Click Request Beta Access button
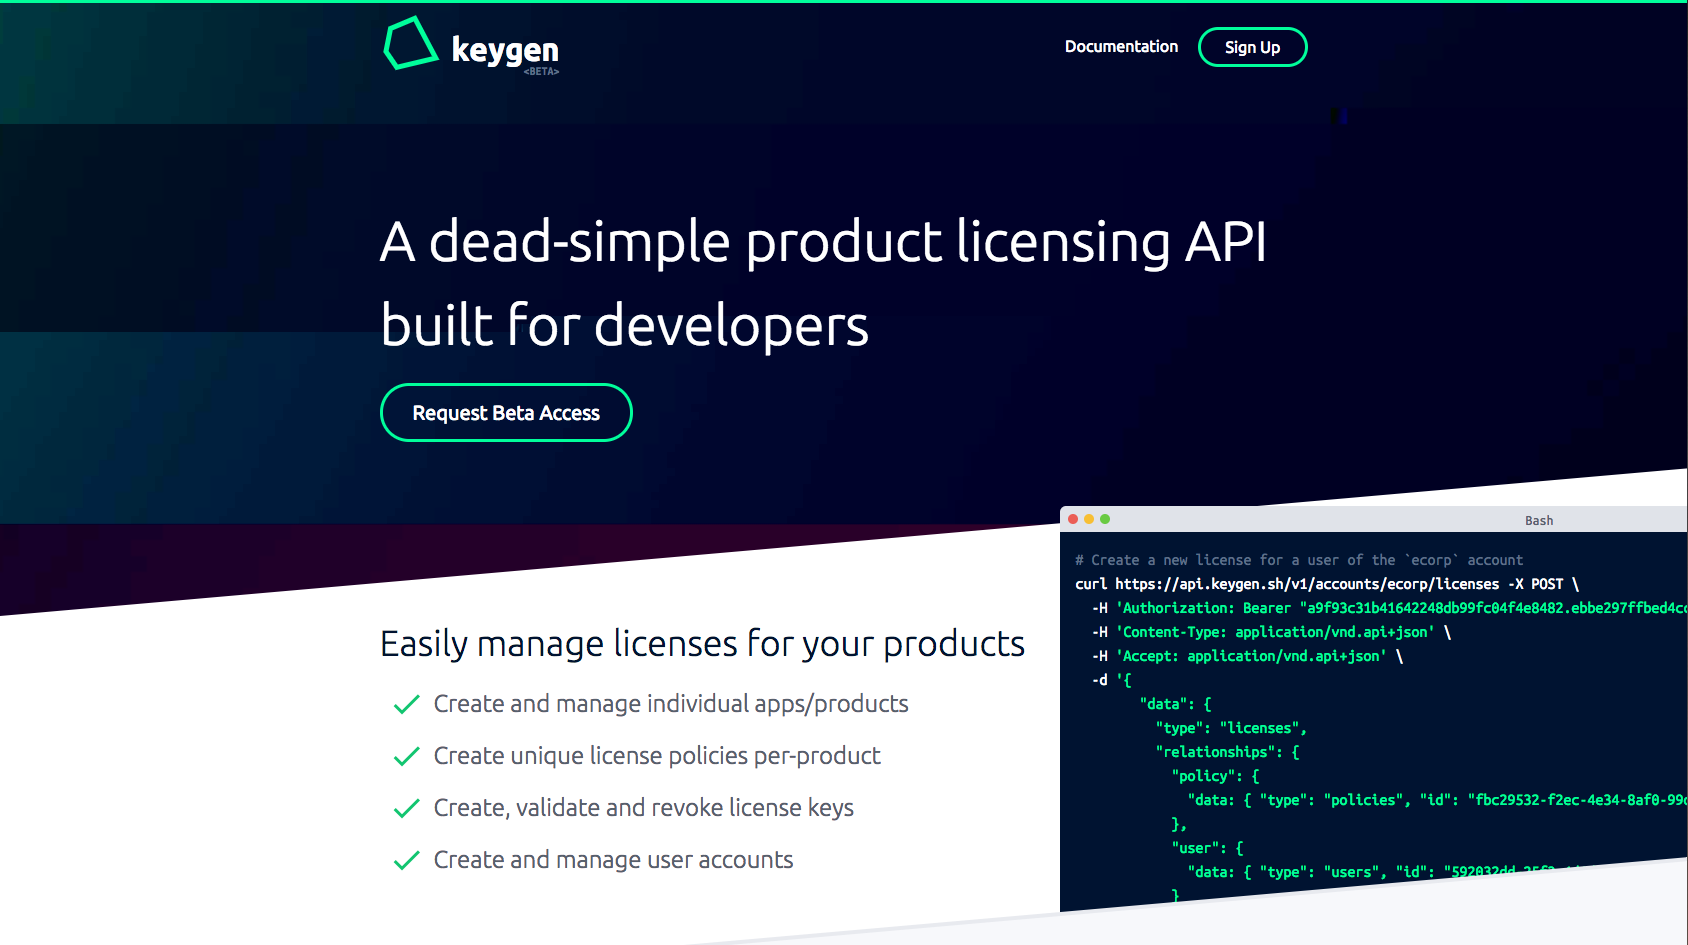Image resolution: width=1688 pixels, height=945 pixels. click(506, 413)
